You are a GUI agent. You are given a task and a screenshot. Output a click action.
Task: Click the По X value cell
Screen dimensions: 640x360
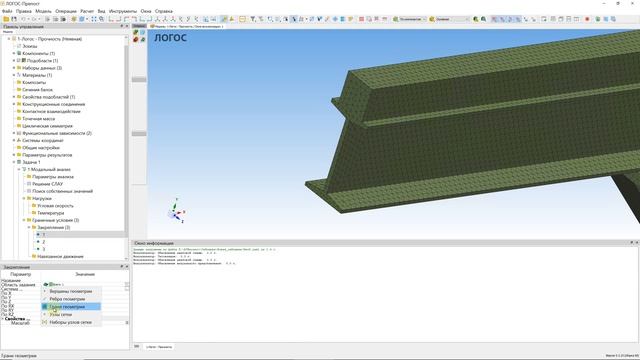pos(85,293)
